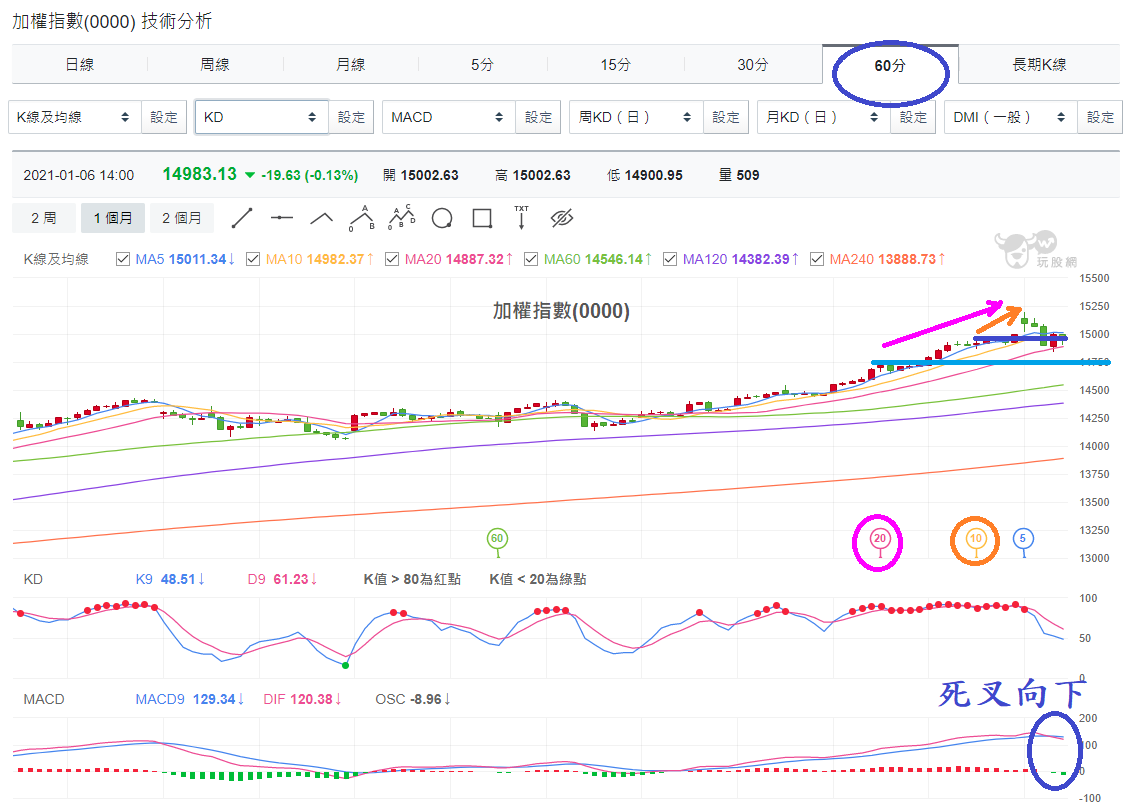Open the K線及均線 indicator dropdown
Viewport: 1131px width, 804px height.
75,117
